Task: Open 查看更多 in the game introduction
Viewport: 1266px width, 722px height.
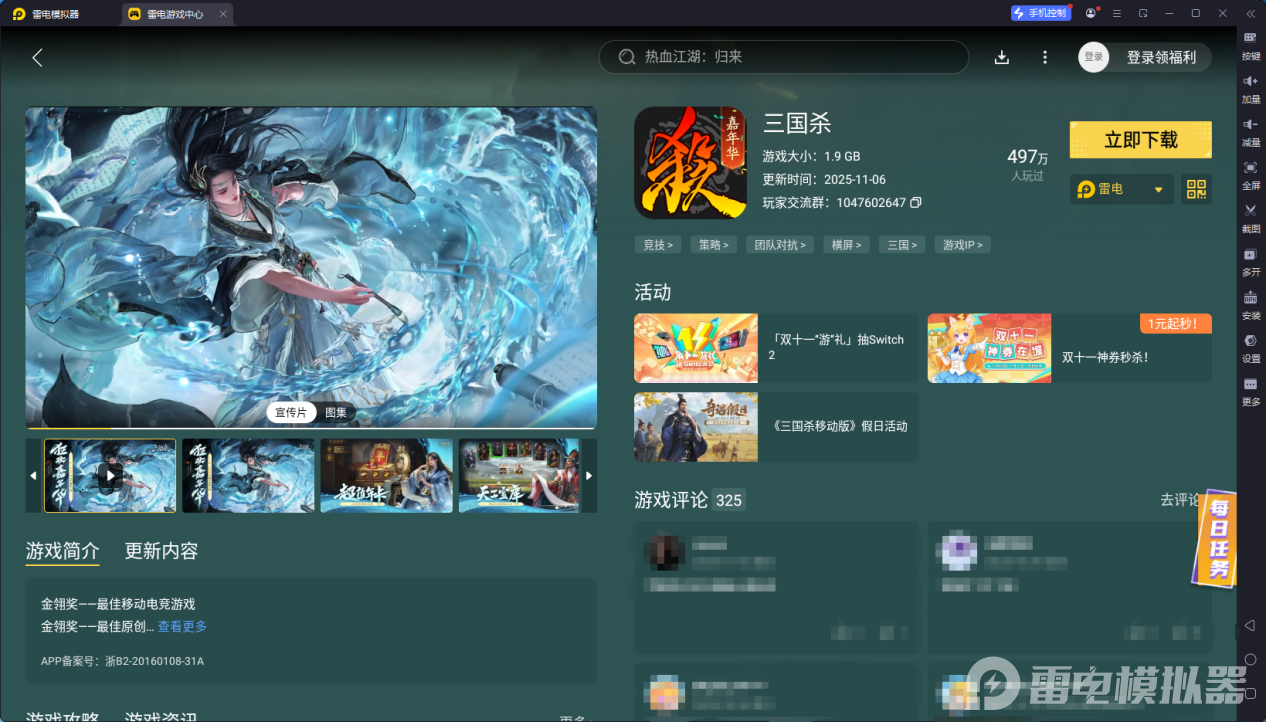Action: tap(181, 626)
